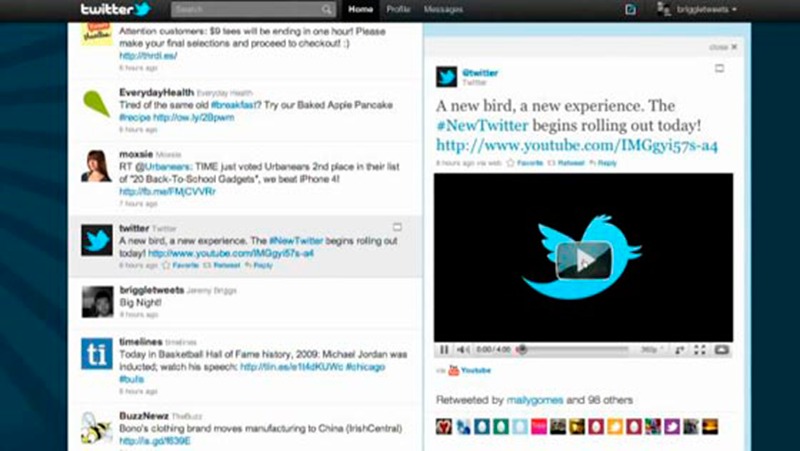Screen dimensions: 800x451
Task: Click the expand video size icon
Action: pos(680,350)
